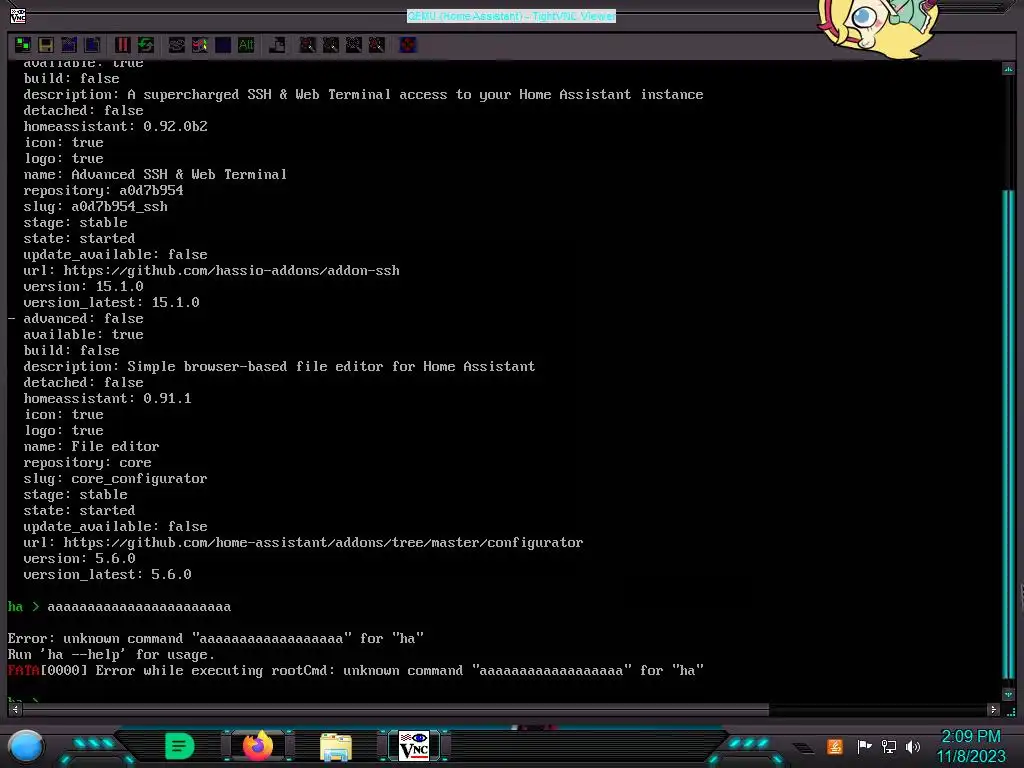Click the "Run 'ha --help' for usage." line
The image size is (1024, 768).
point(111,654)
